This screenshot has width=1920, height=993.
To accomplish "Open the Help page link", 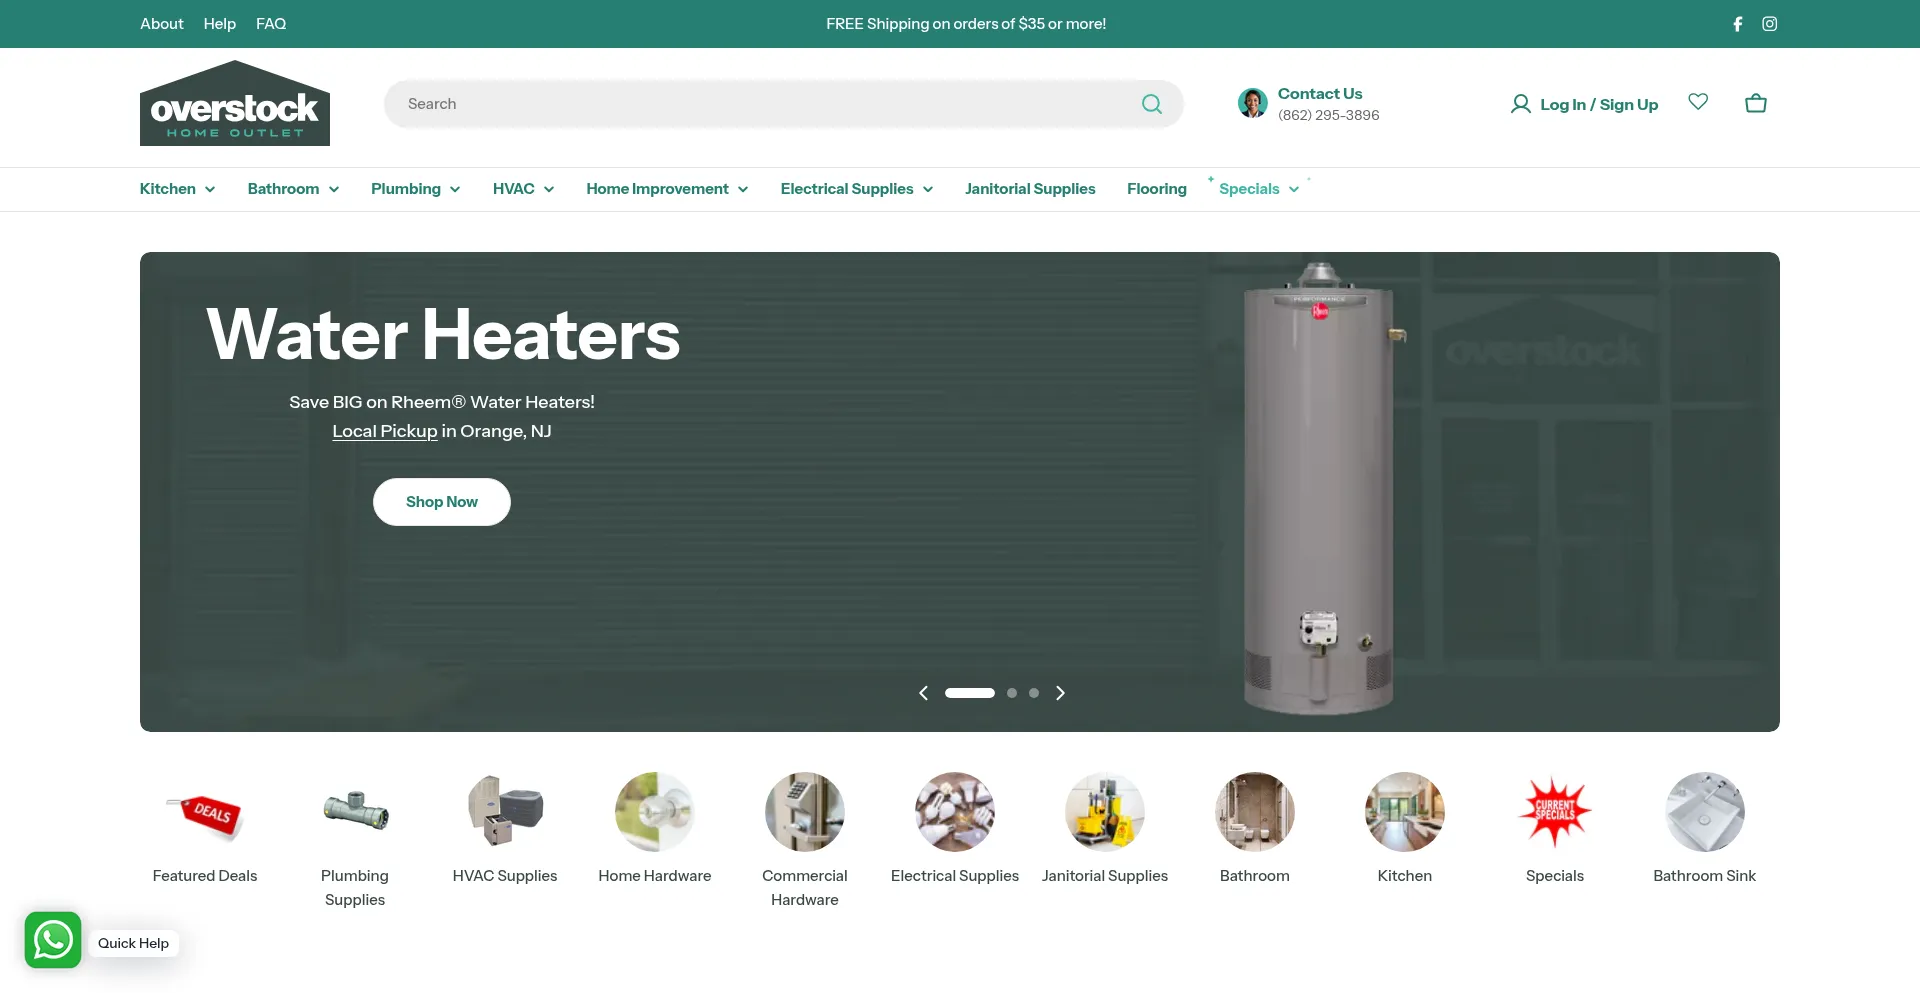I will [x=220, y=24].
